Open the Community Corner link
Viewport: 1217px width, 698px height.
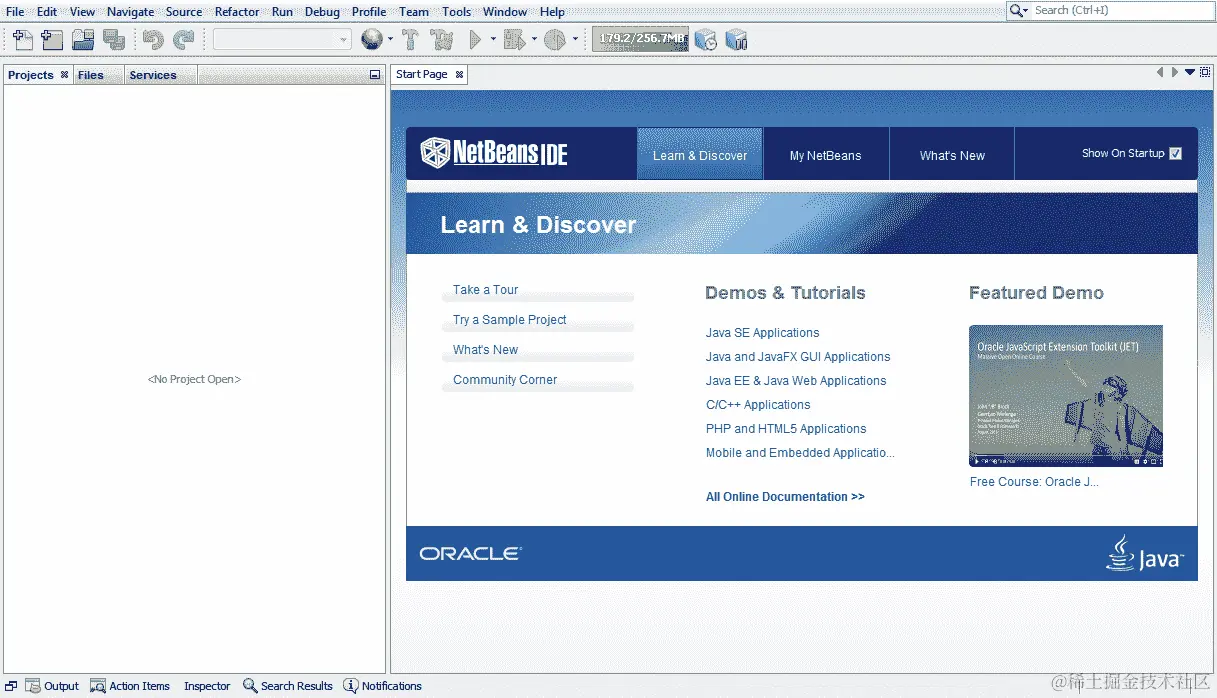tap(505, 380)
